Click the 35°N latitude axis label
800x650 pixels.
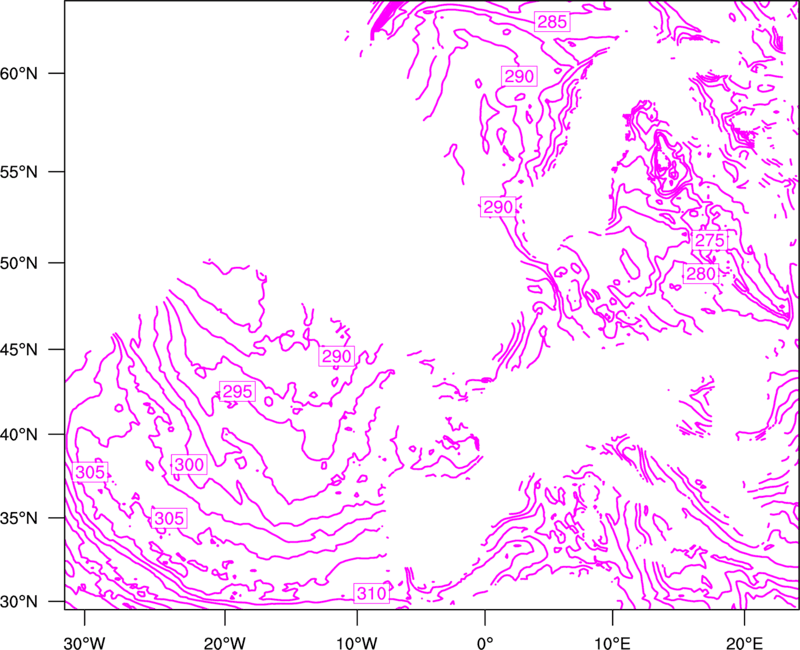[19, 518]
